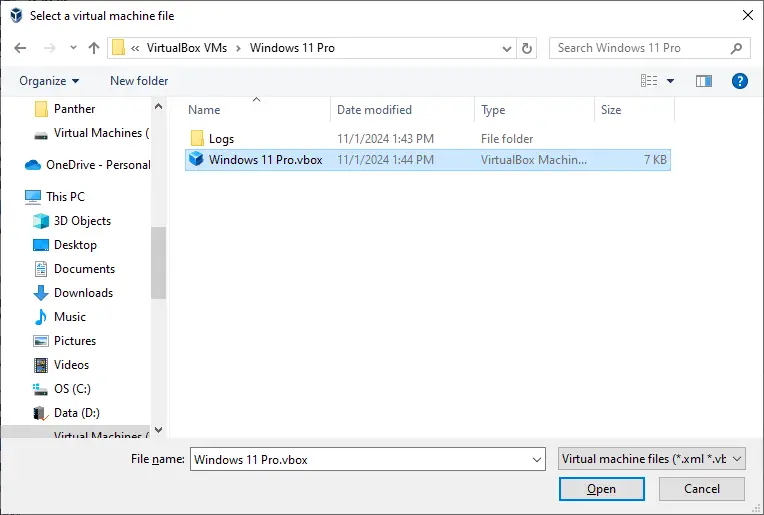
Task: Sort by the Type column header
Action: pos(493,110)
